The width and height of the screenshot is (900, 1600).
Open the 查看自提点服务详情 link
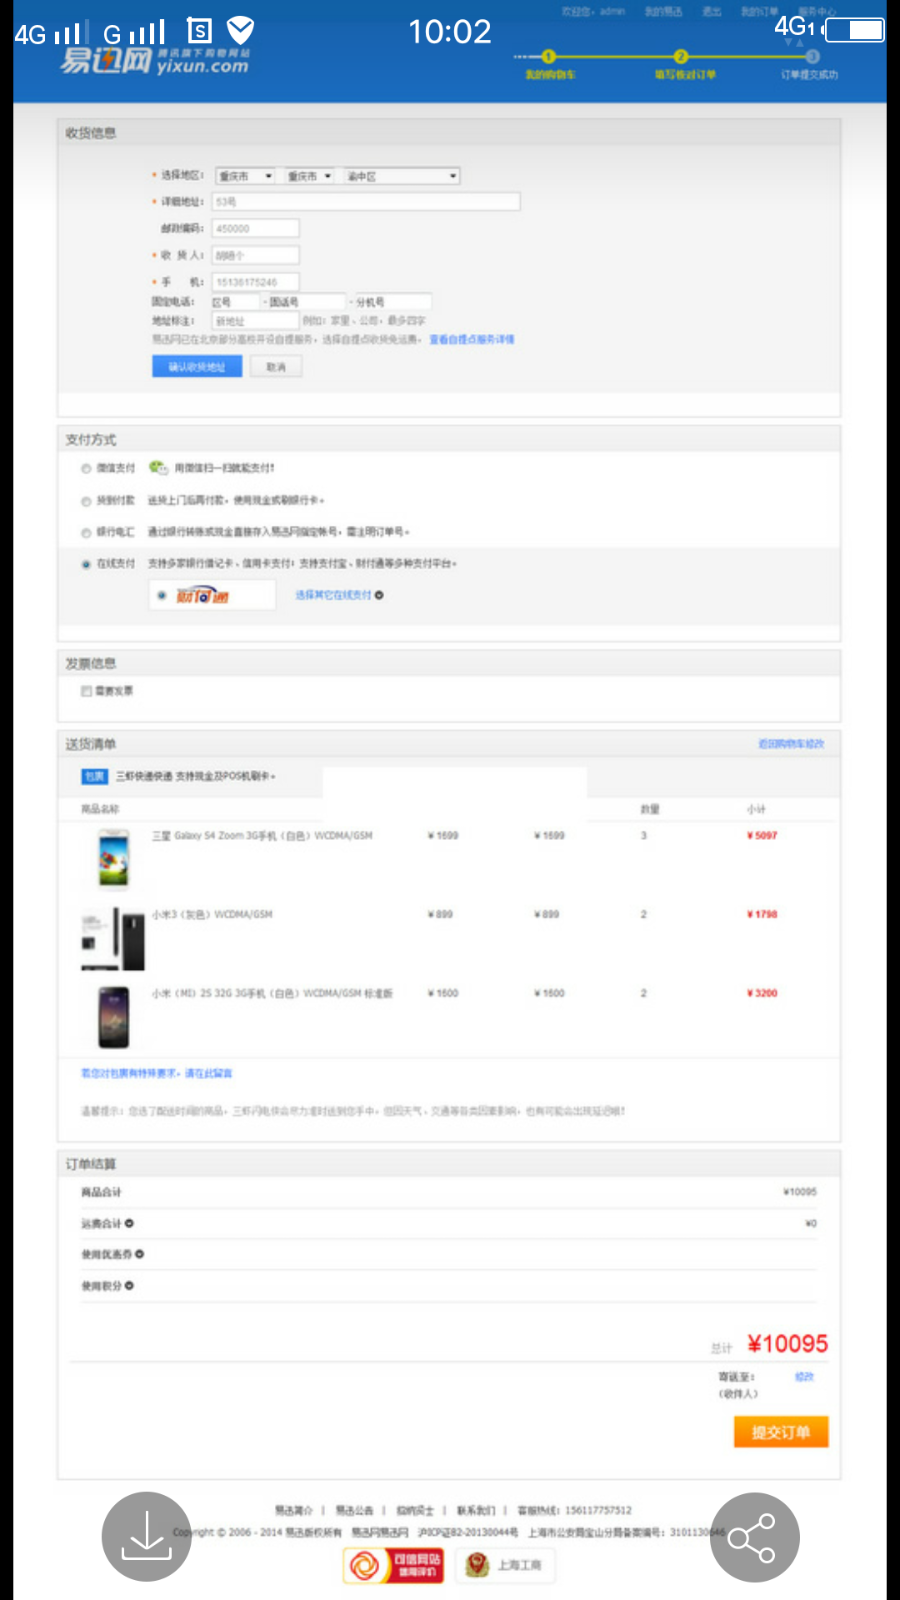472,340
